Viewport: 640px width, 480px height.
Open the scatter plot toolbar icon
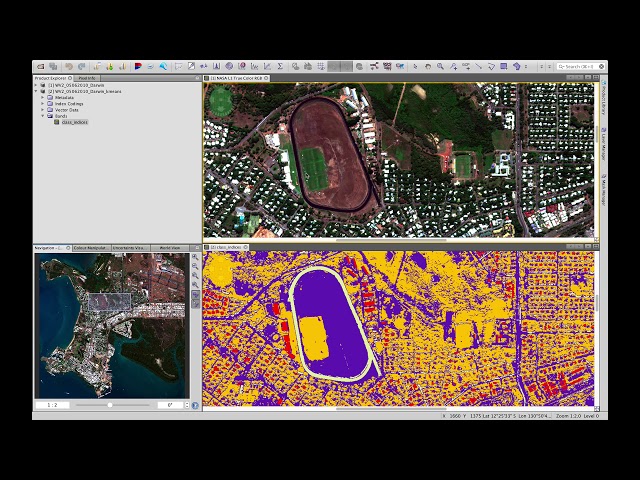click(267, 66)
